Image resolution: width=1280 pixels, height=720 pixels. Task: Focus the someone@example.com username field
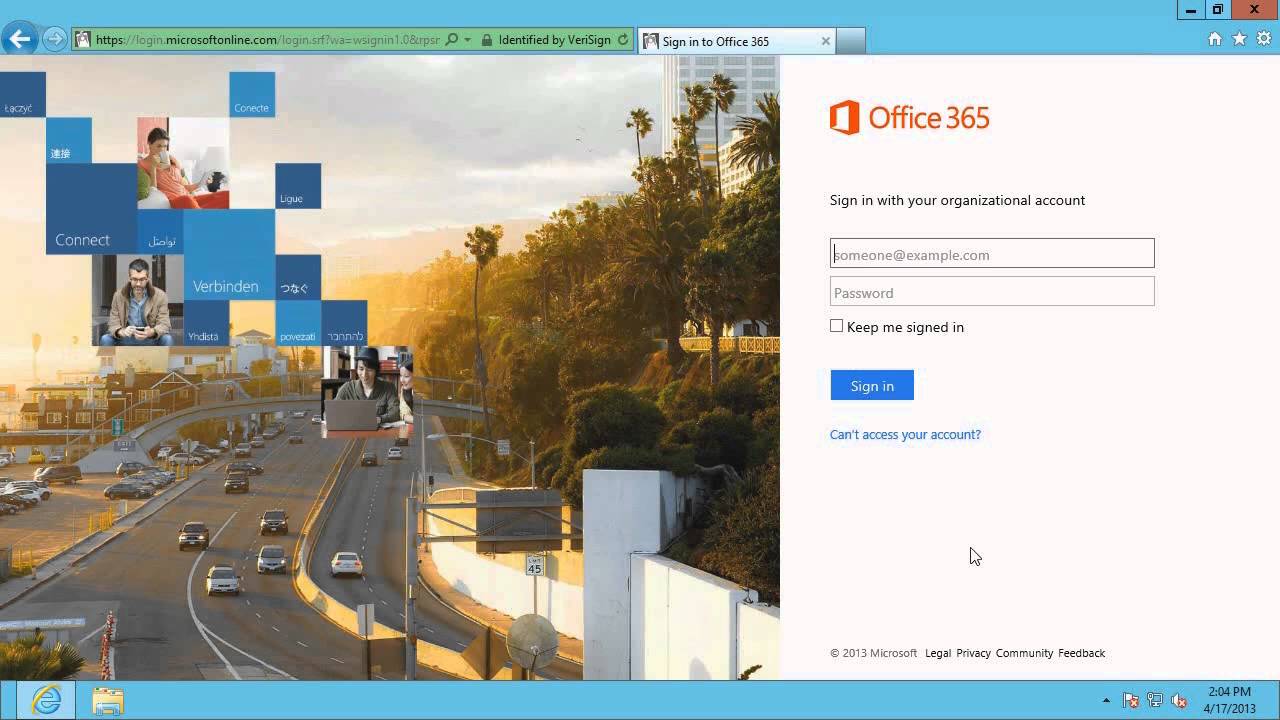(x=992, y=253)
